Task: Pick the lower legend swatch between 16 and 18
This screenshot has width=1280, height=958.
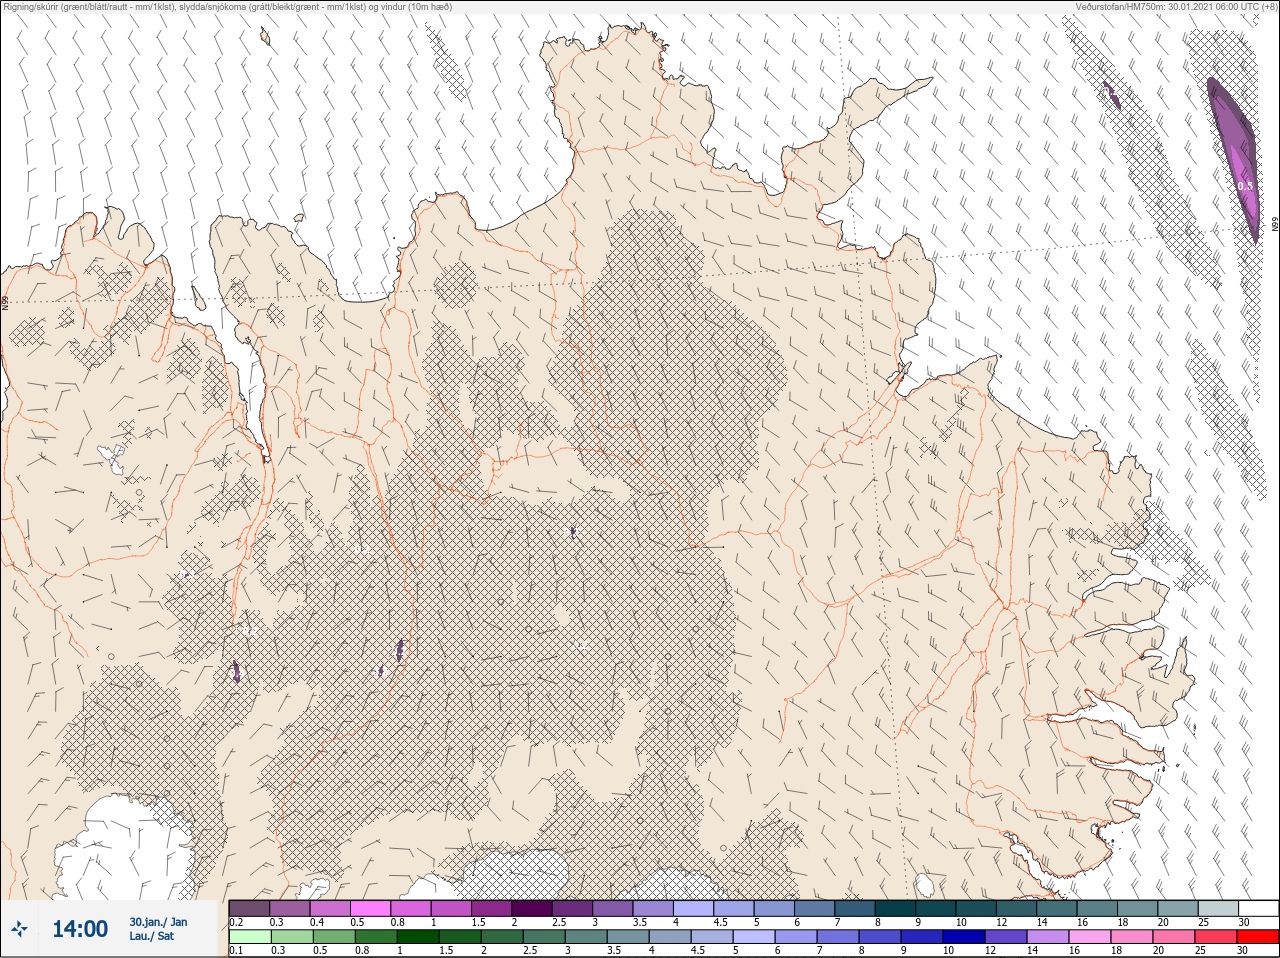Action: tap(1090, 937)
